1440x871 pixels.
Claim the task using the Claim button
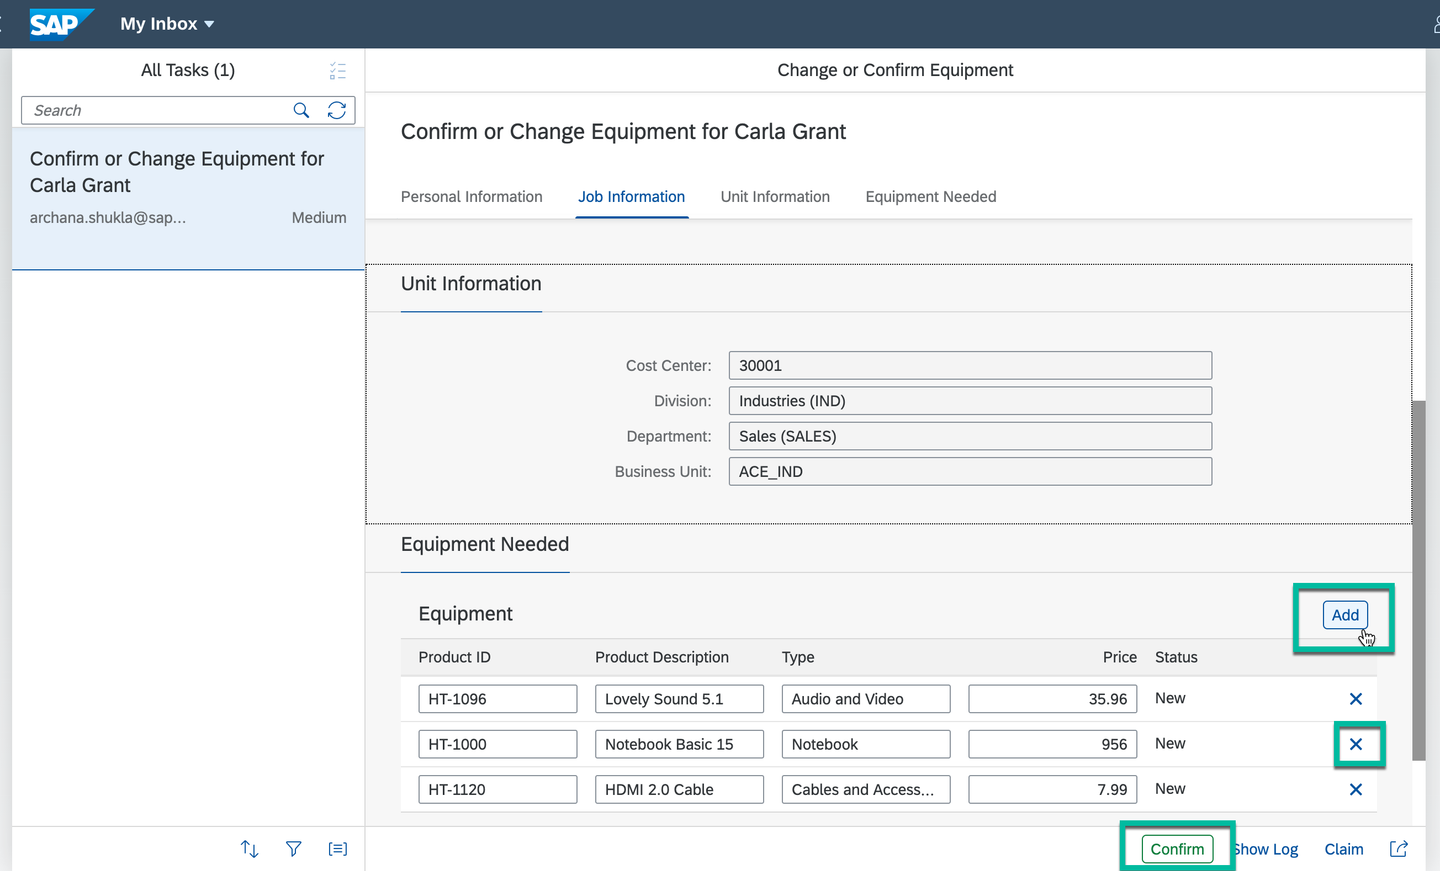point(1344,849)
